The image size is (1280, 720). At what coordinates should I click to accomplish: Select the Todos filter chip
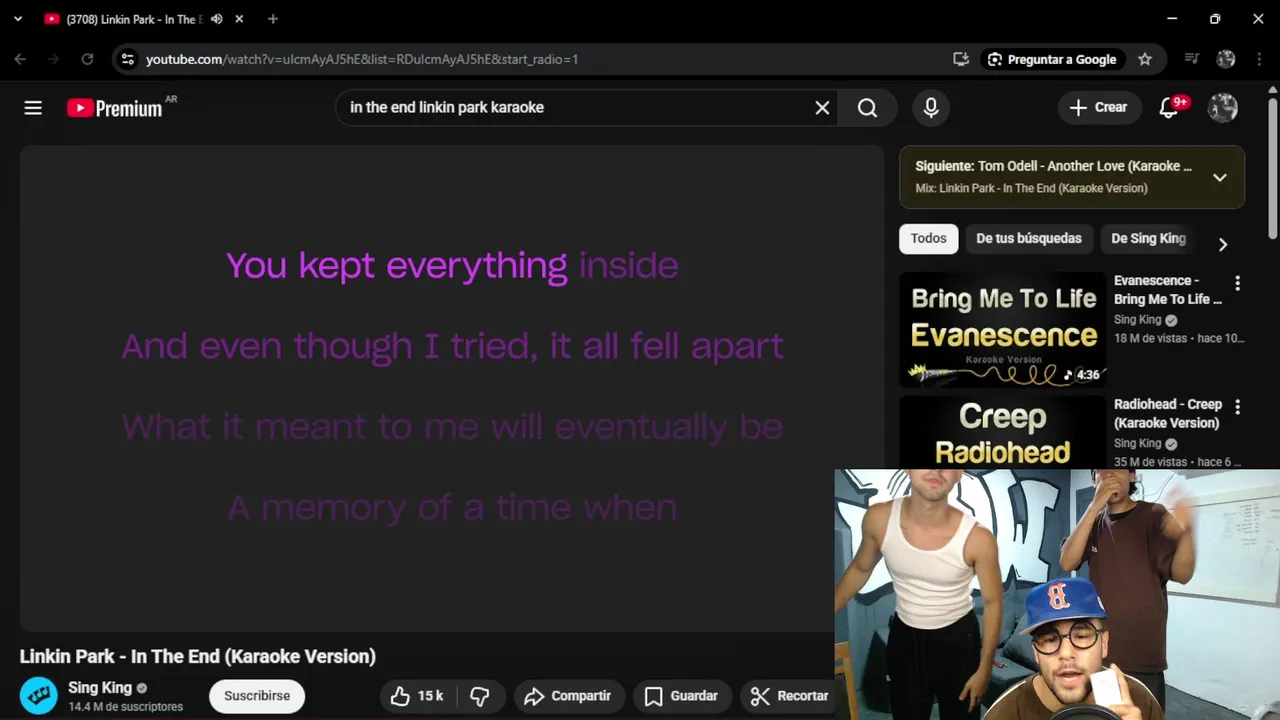point(928,238)
